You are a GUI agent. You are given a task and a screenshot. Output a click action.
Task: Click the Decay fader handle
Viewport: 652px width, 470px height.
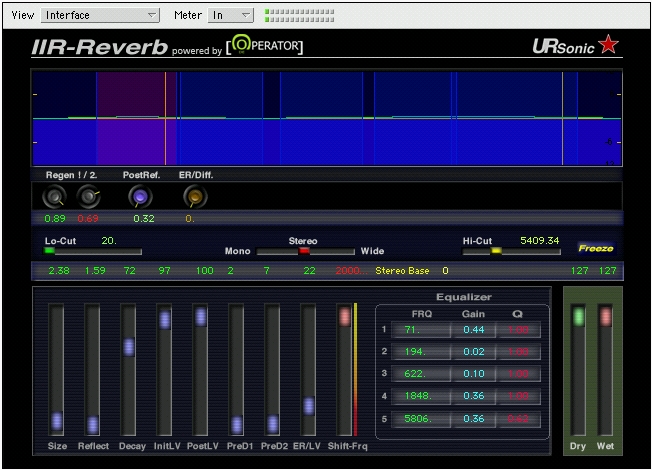(128, 346)
